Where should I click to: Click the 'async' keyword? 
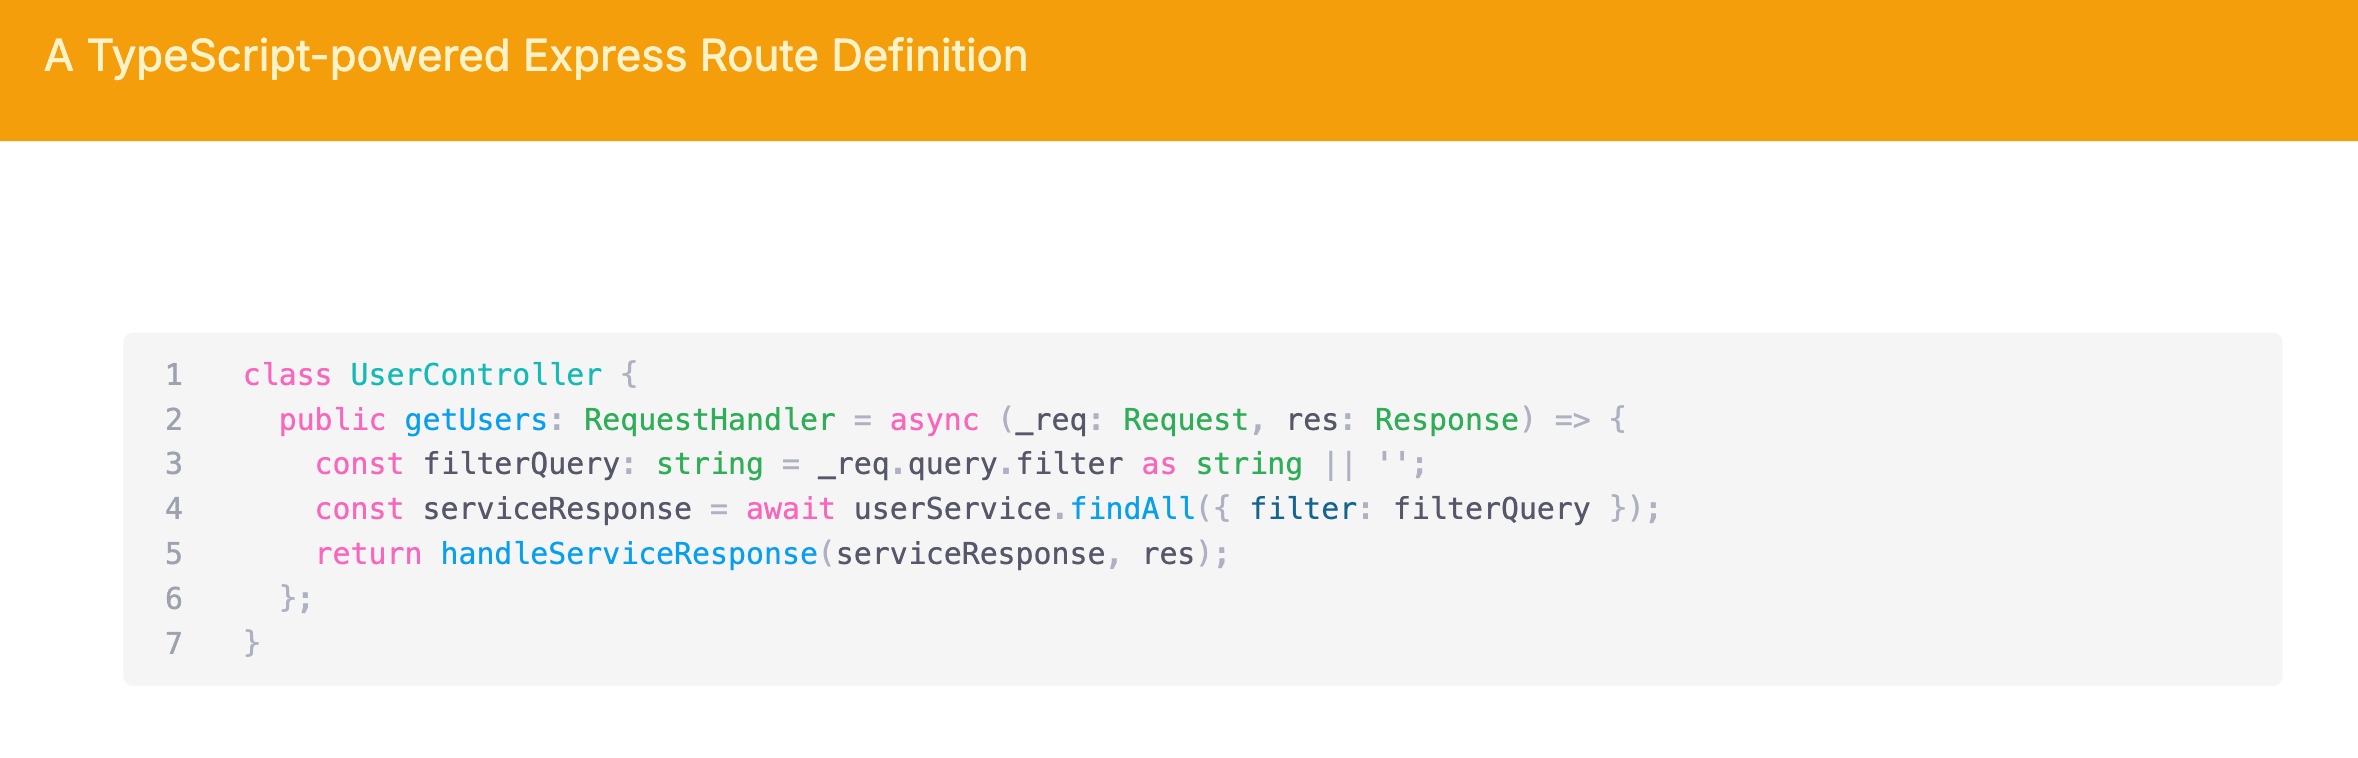click(934, 420)
